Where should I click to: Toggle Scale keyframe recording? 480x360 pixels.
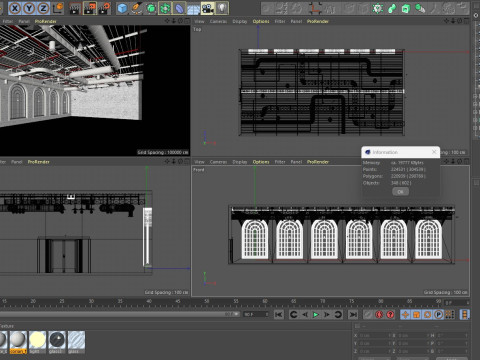coord(416,314)
